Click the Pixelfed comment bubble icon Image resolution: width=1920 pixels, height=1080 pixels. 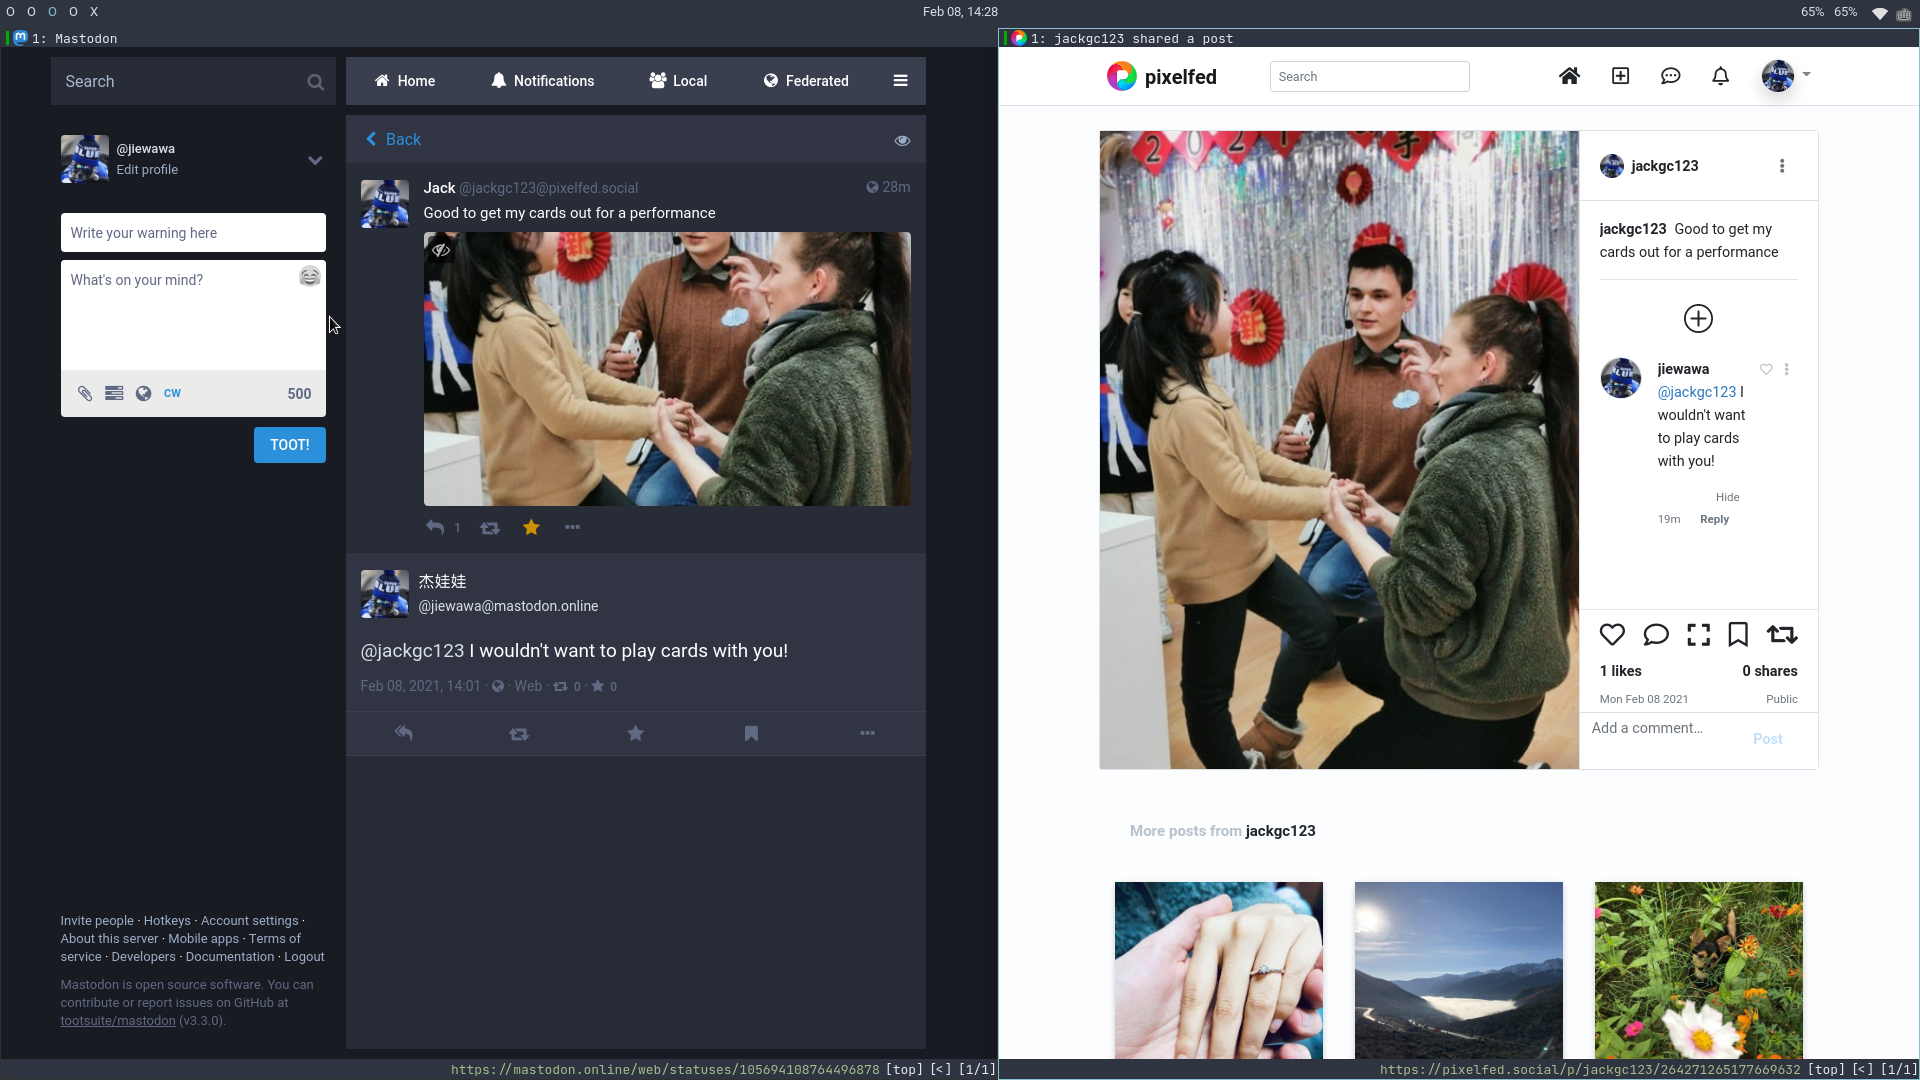click(x=1656, y=634)
